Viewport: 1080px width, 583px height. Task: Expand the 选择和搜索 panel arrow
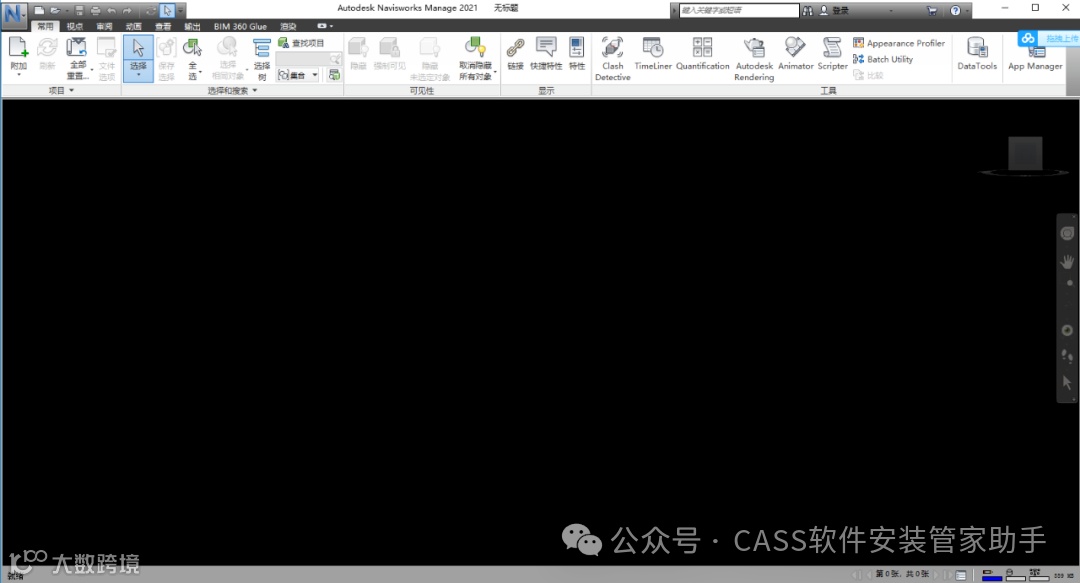255,90
